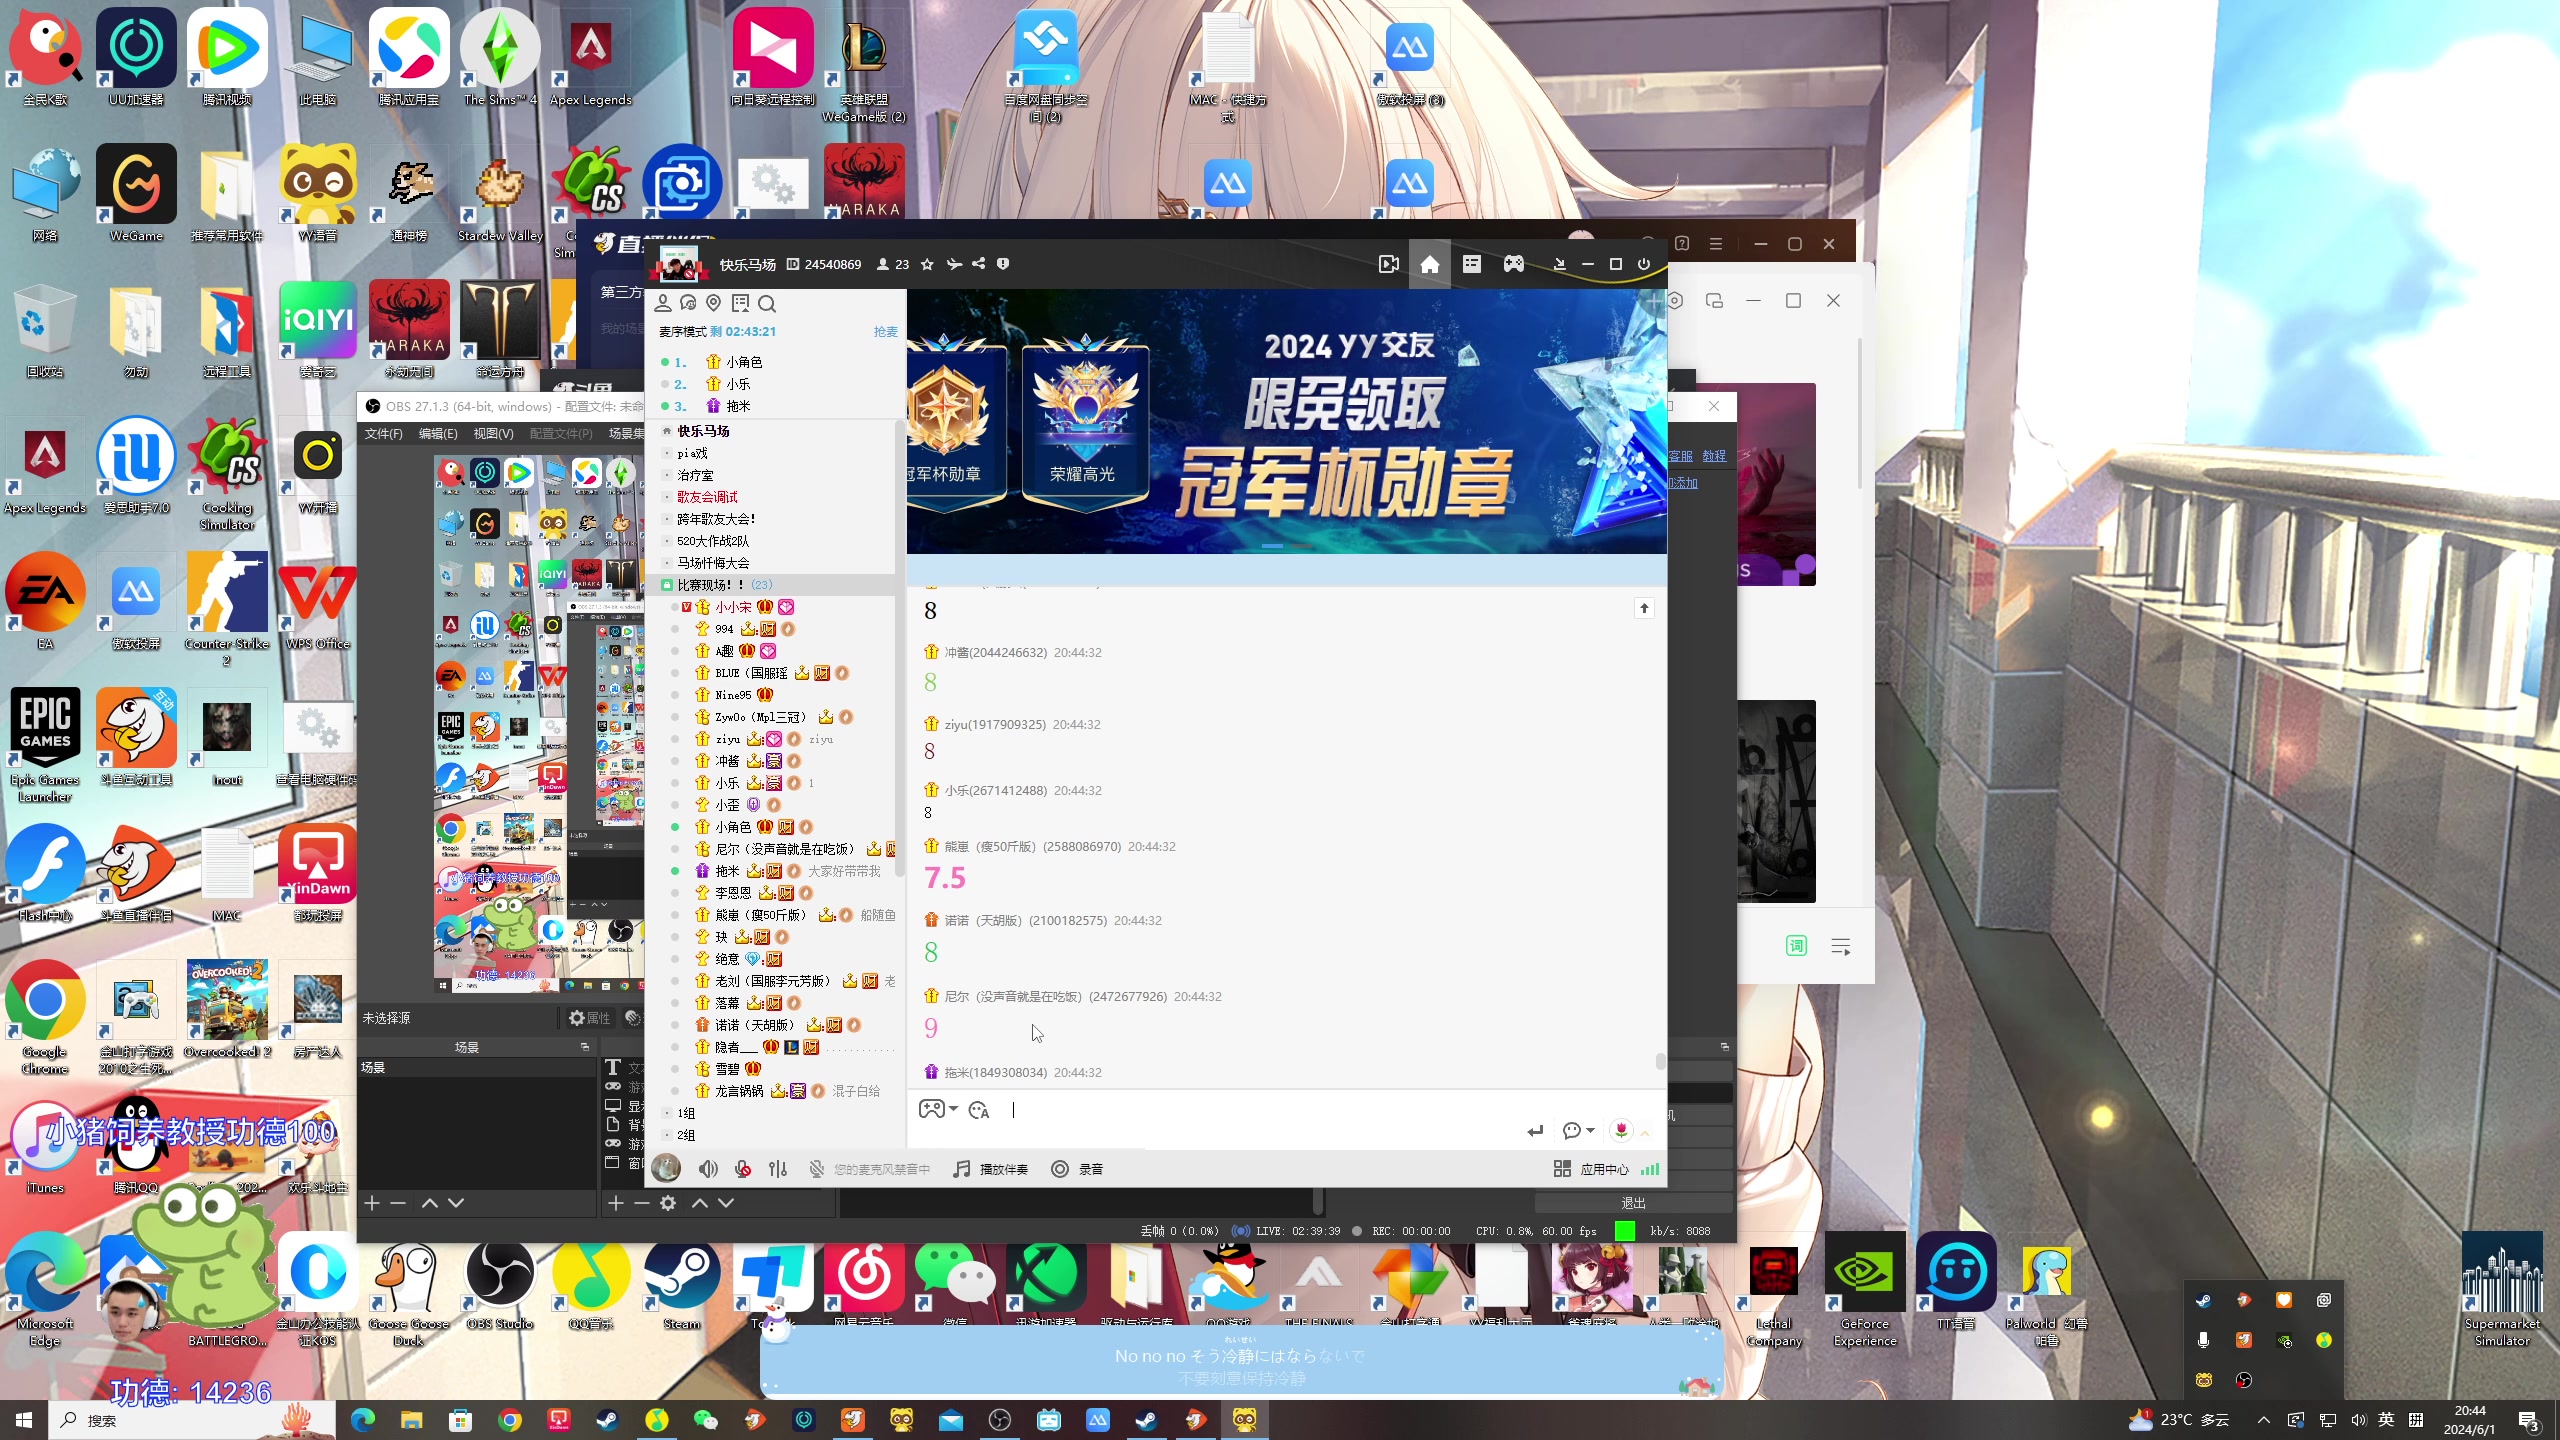
Task: Open the search magnifier in channel sidebar
Action: coord(767,303)
